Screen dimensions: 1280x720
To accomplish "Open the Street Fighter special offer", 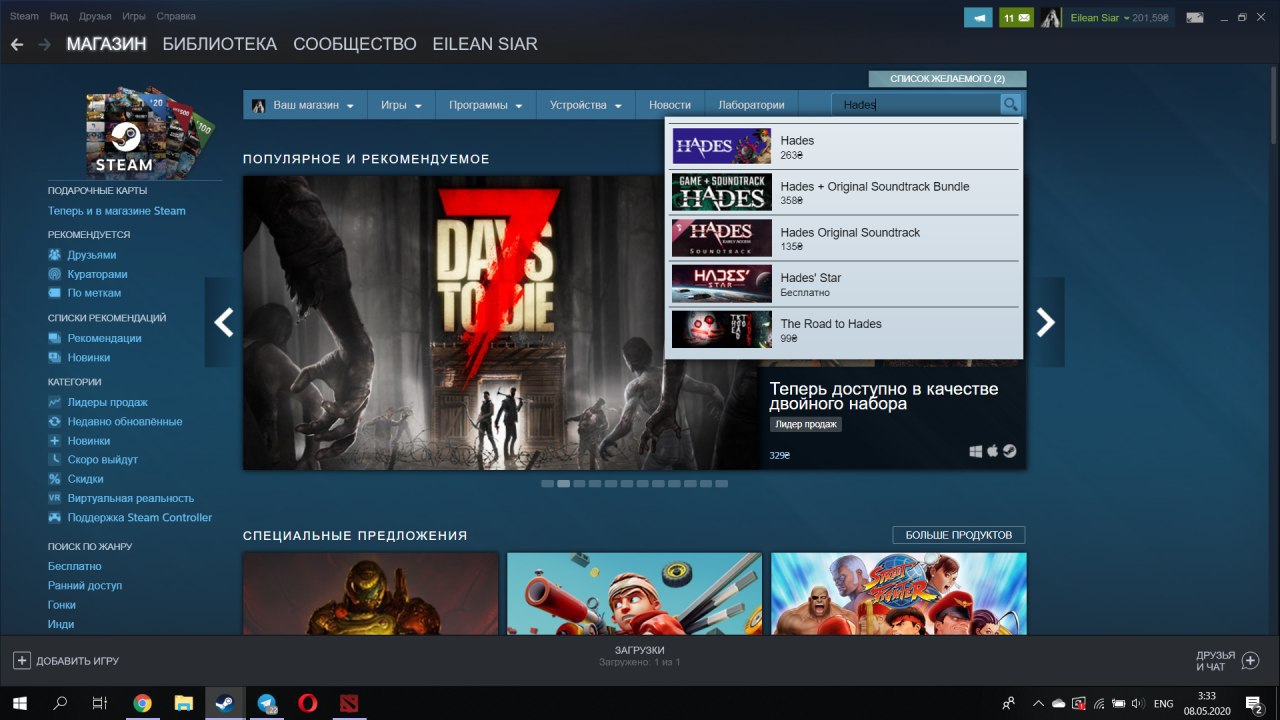I will tap(899, 594).
